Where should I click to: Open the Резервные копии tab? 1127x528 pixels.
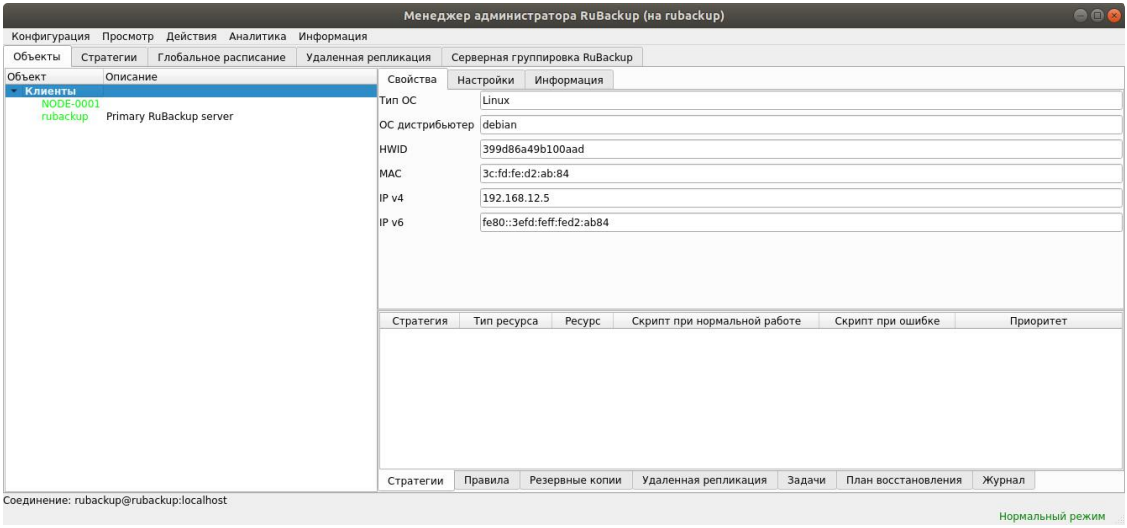[576, 480]
